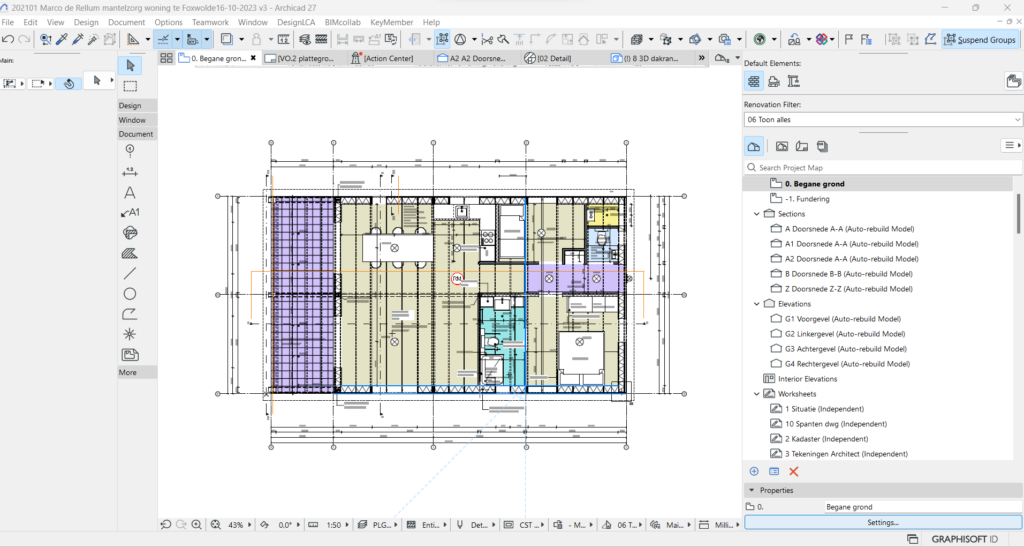This screenshot has height=547, width=1024.
Task: Open the Renovation Filter dropdown
Action: point(881,119)
